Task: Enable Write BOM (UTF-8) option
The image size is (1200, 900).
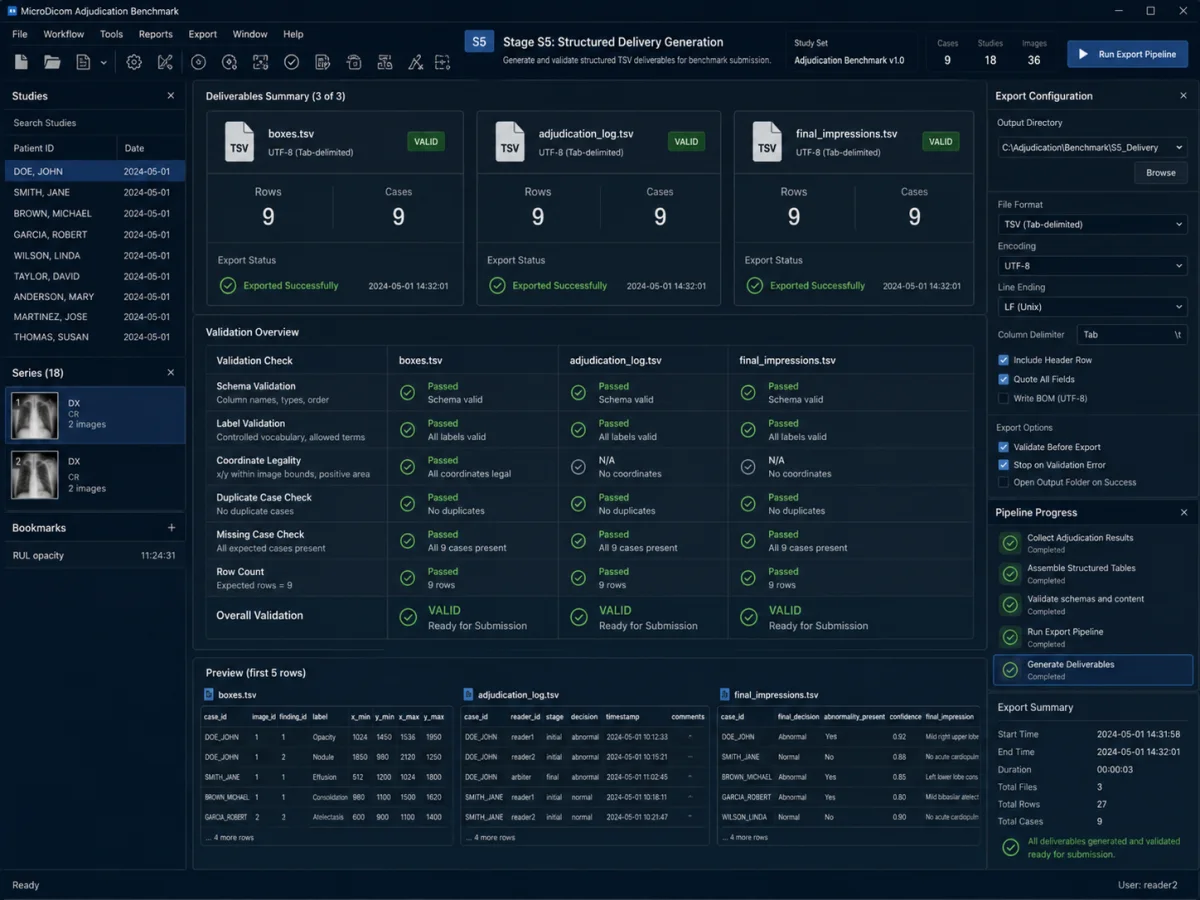Action: 1003,398
